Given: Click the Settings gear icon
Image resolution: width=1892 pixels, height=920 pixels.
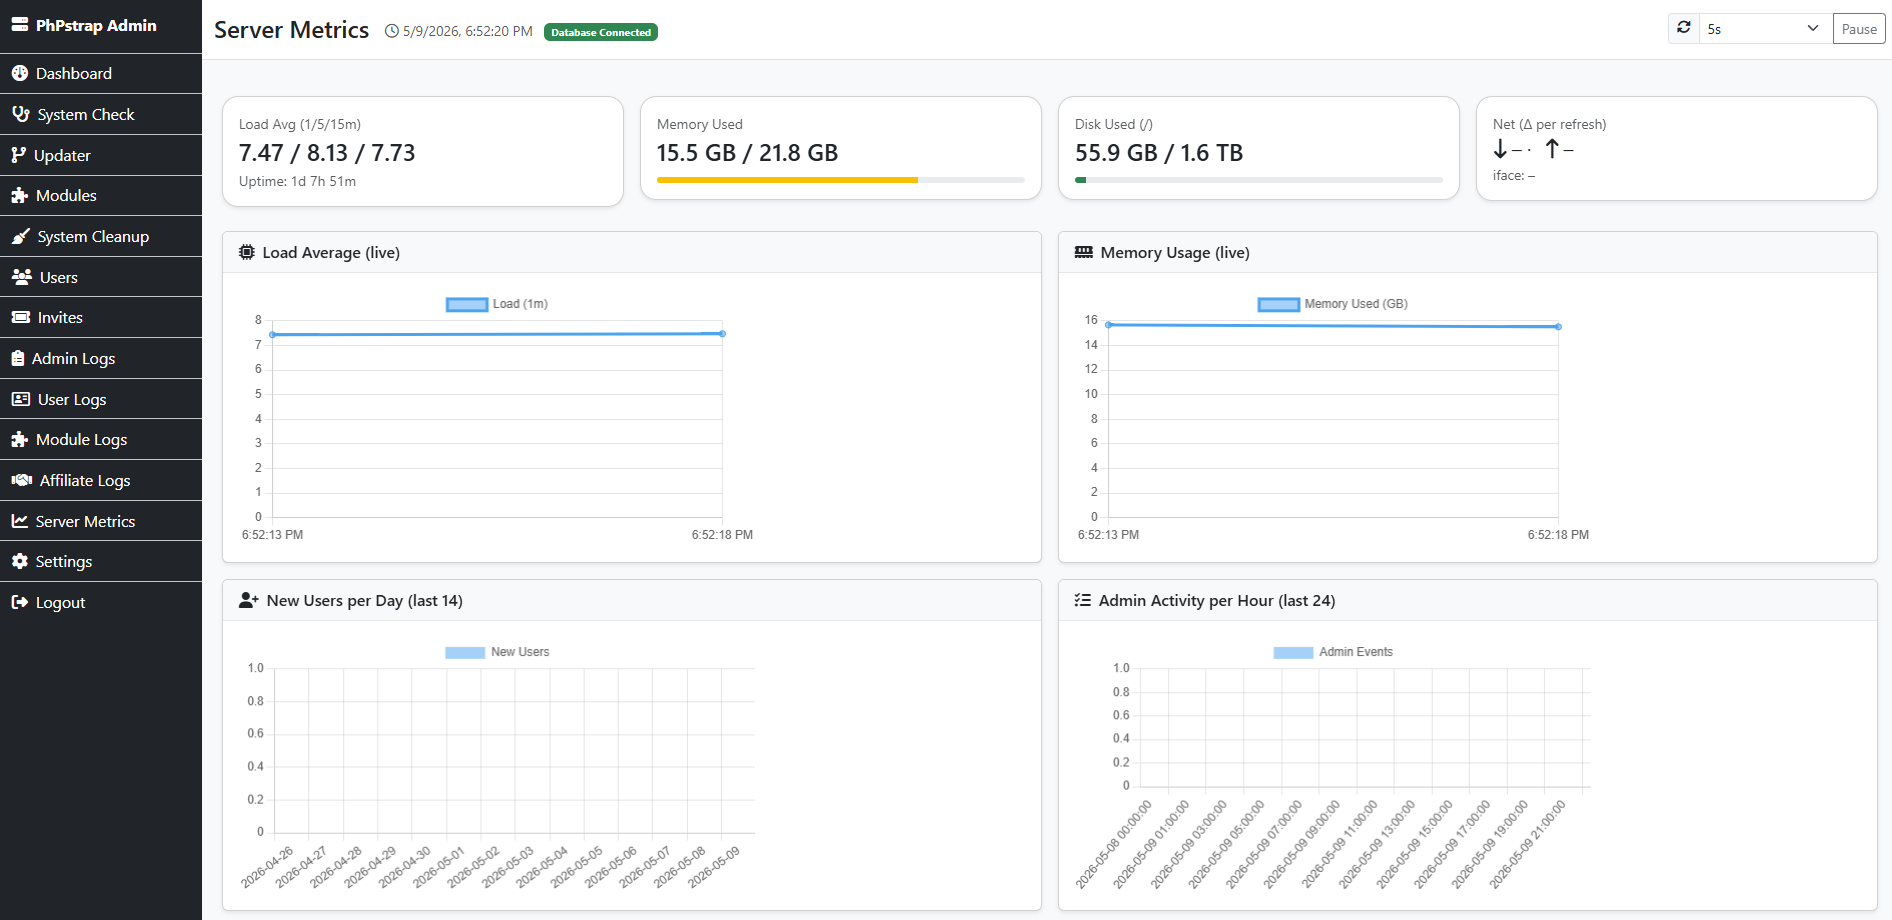Looking at the screenshot, I should pos(20,561).
